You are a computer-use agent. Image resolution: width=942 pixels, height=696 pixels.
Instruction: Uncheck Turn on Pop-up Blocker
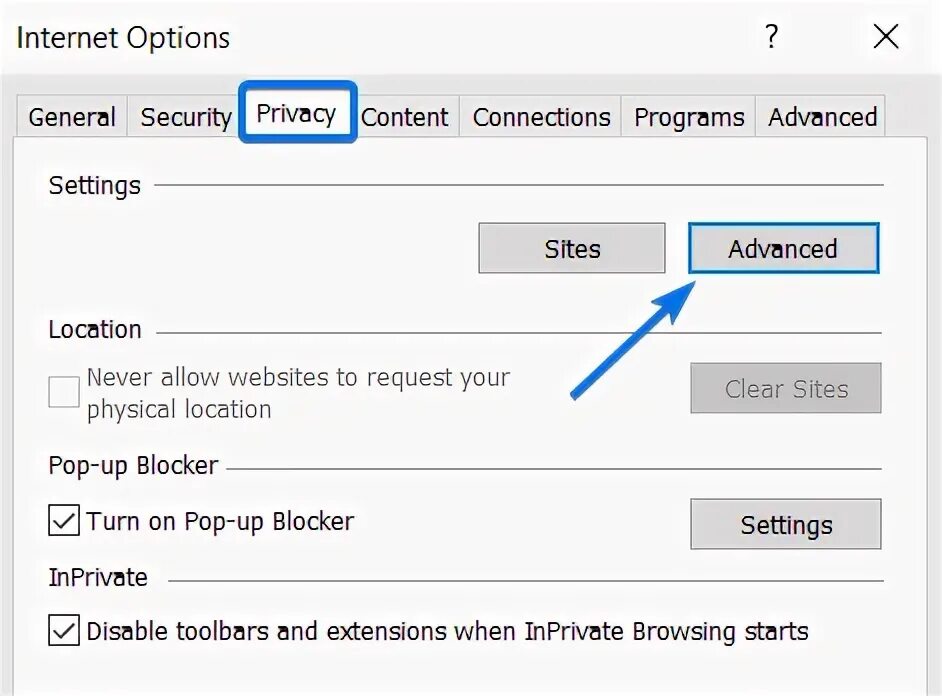(64, 521)
